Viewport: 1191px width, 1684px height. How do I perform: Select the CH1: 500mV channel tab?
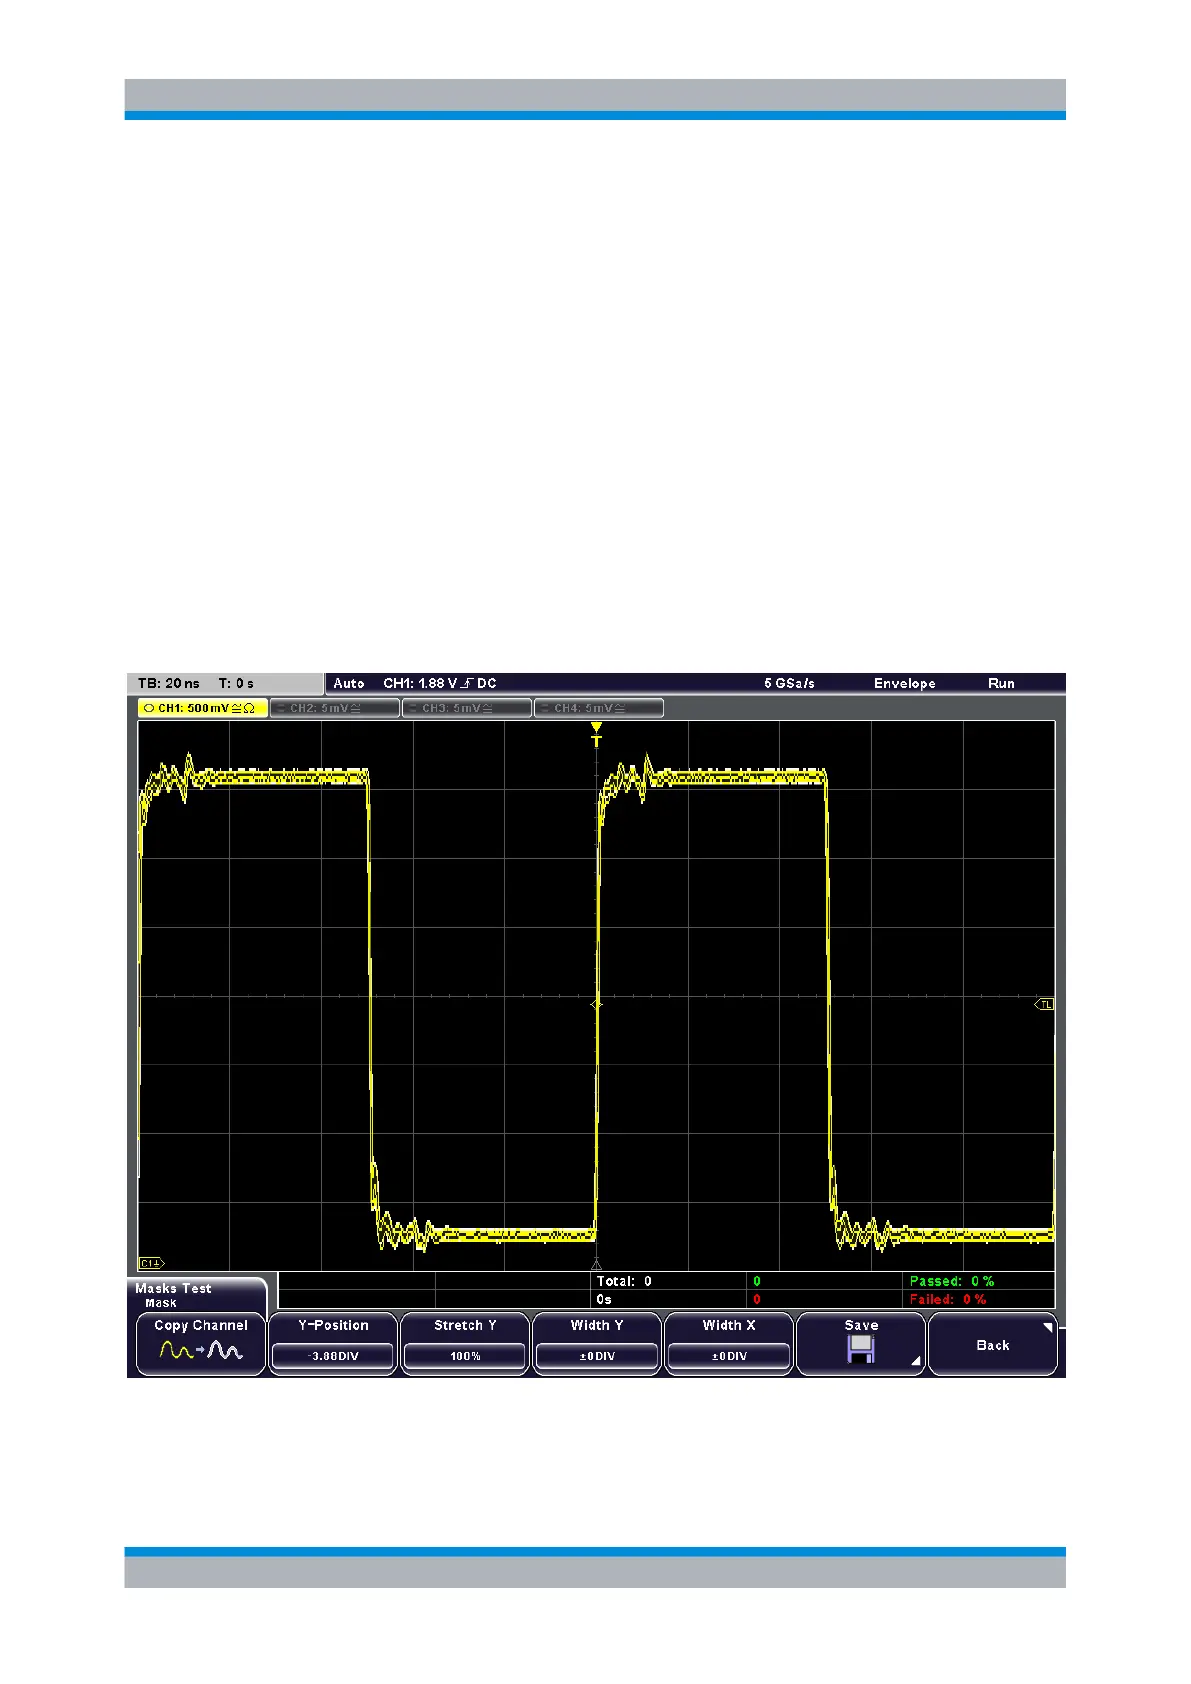pyautogui.click(x=203, y=708)
